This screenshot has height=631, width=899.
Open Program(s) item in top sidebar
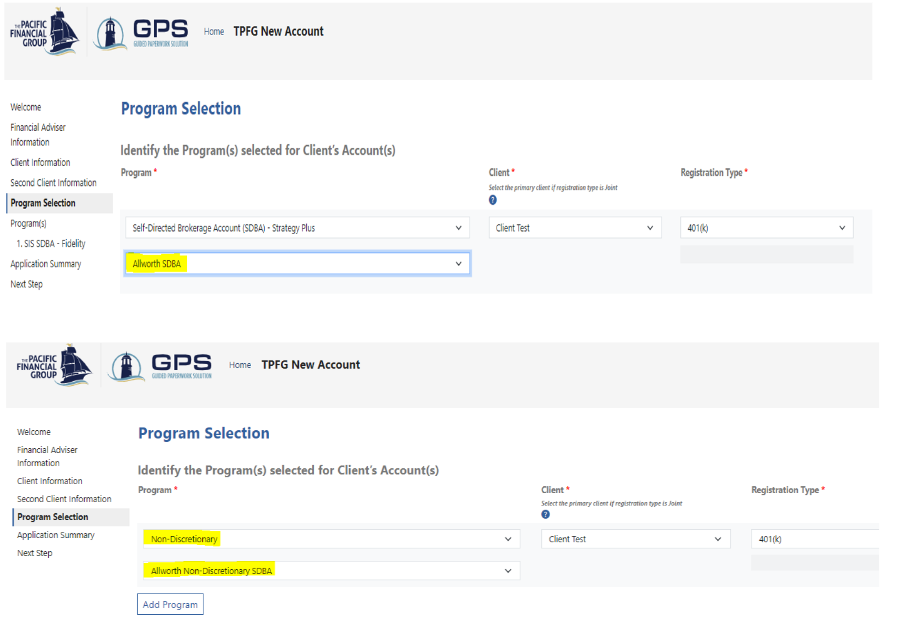point(29,223)
